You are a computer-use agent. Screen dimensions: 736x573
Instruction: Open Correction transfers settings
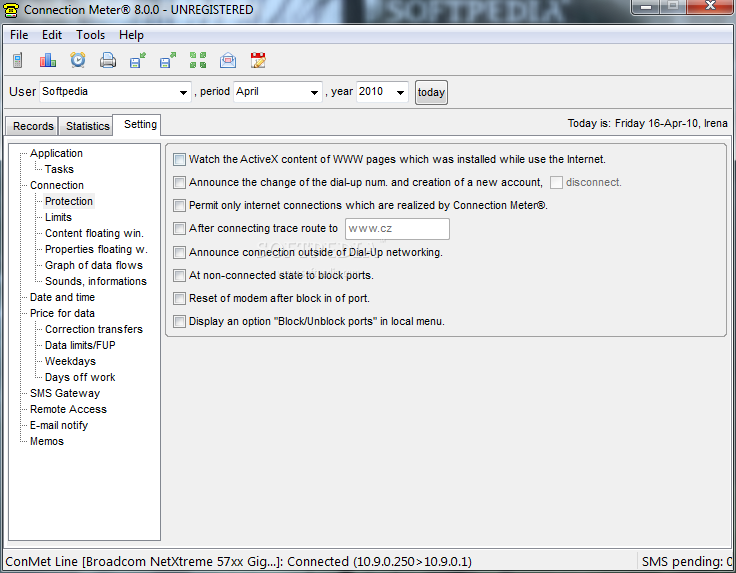tap(94, 329)
